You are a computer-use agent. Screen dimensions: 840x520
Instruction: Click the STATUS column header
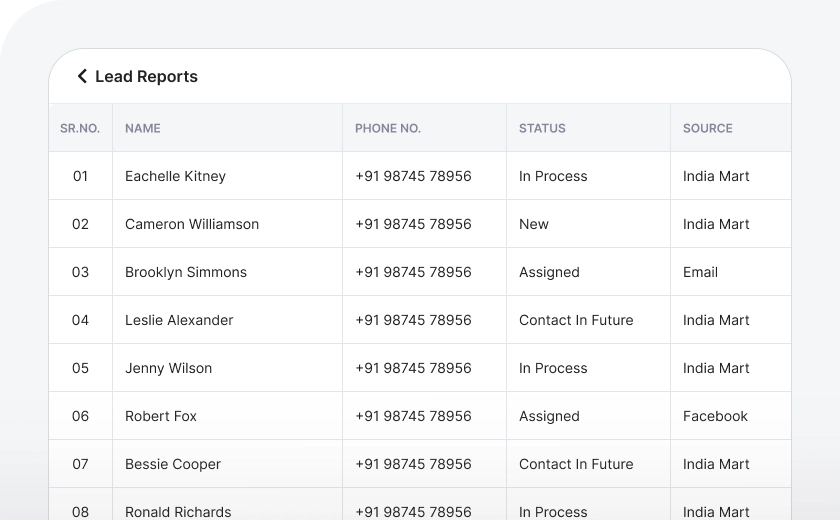(x=542, y=128)
